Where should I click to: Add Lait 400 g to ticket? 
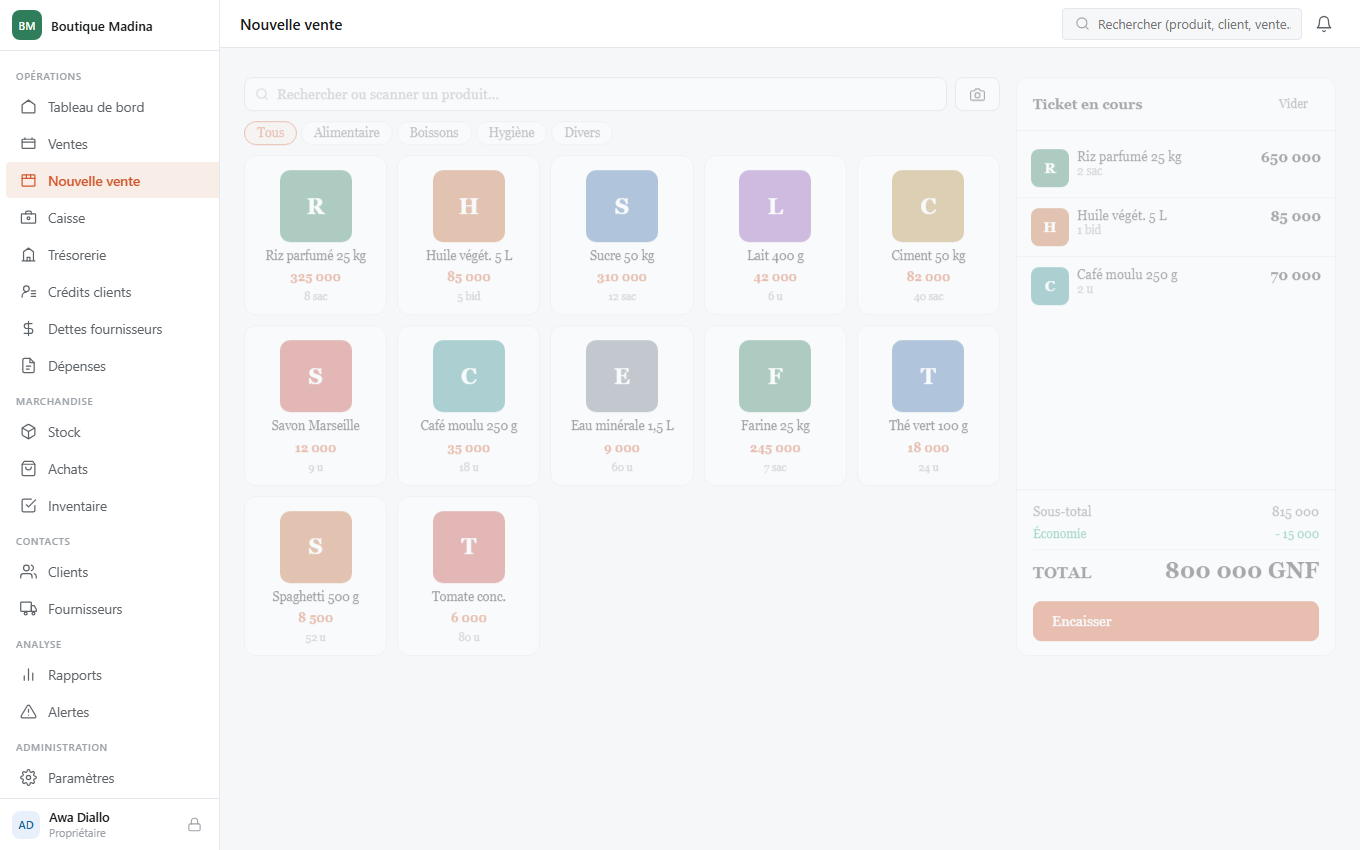[x=775, y=235]
